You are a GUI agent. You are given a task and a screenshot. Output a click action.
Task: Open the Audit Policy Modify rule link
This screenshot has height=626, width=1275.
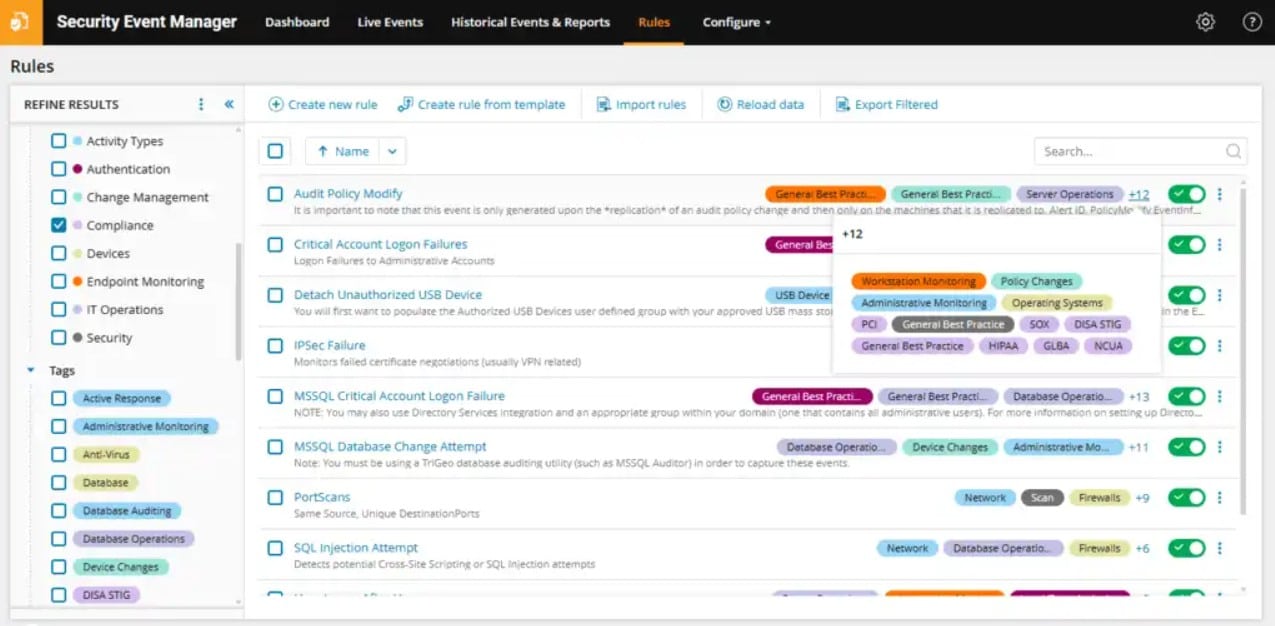coord(348,193)
